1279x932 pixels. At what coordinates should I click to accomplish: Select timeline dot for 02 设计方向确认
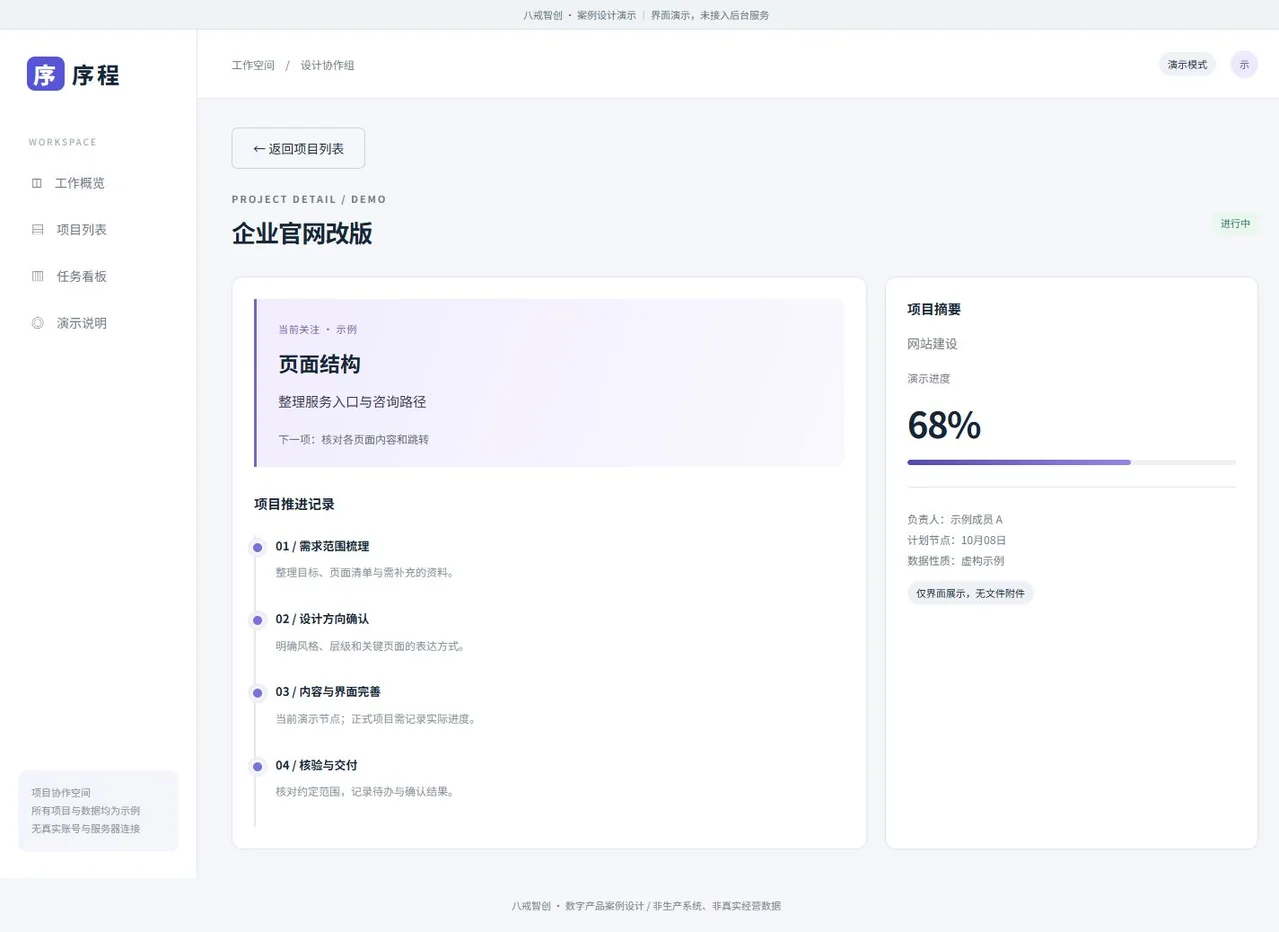pos(257,620)
